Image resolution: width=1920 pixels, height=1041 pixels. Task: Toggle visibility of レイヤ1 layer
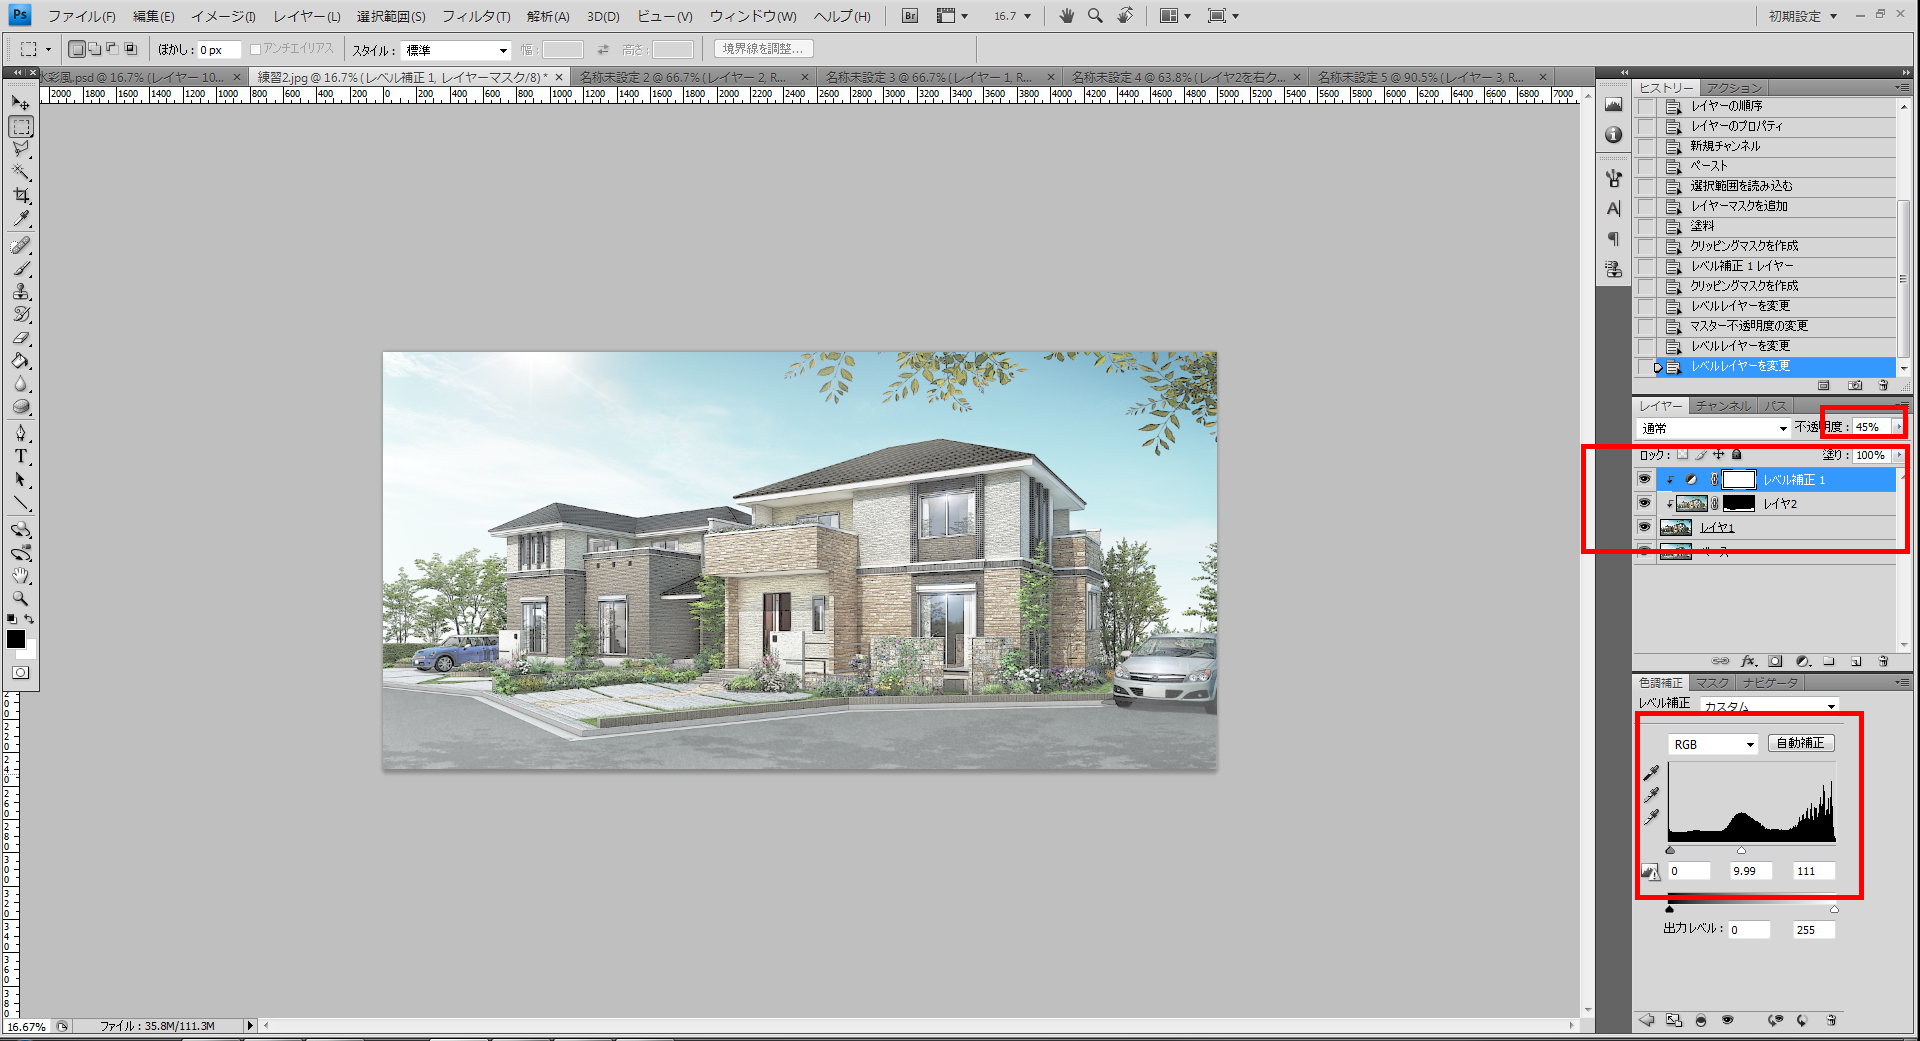(x=1644, y=527)
